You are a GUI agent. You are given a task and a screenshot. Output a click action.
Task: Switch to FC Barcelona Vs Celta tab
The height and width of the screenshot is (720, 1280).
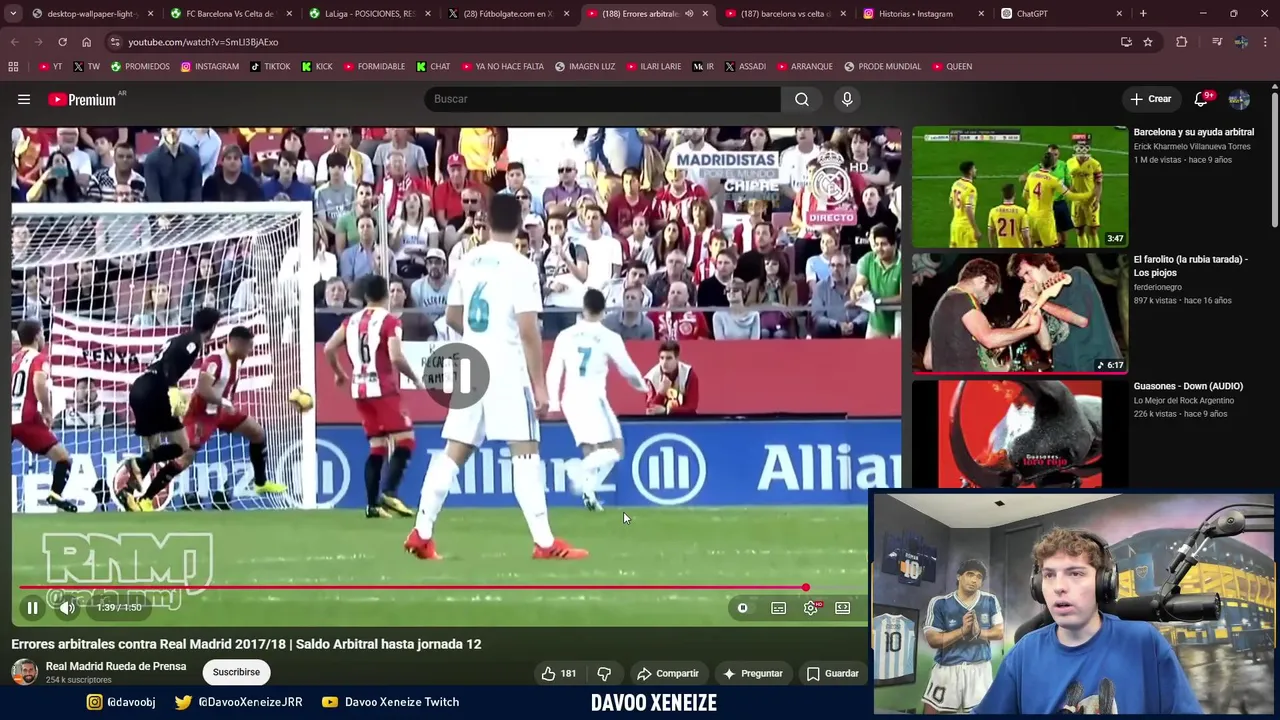pyautogui.click(x=232, y=14)
